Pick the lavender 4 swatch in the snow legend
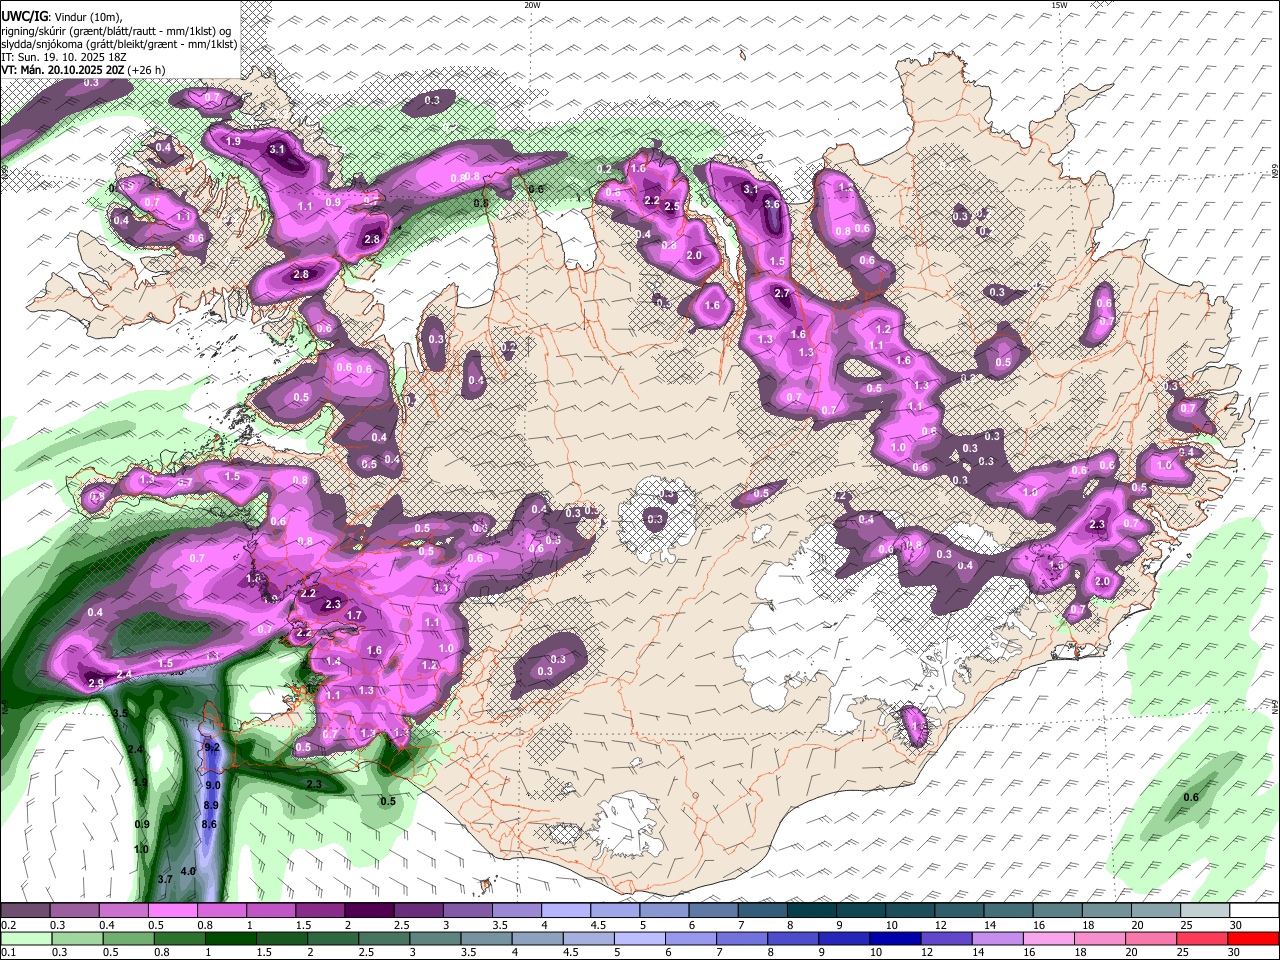1280x960 pixels. (x=566, y=911)
